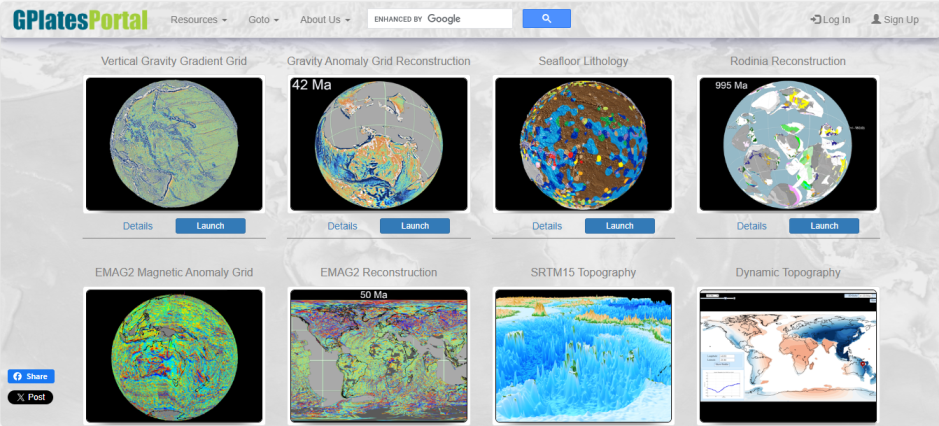
Task: Click the Facebook Share button
Action: click(x=31, y=377)
